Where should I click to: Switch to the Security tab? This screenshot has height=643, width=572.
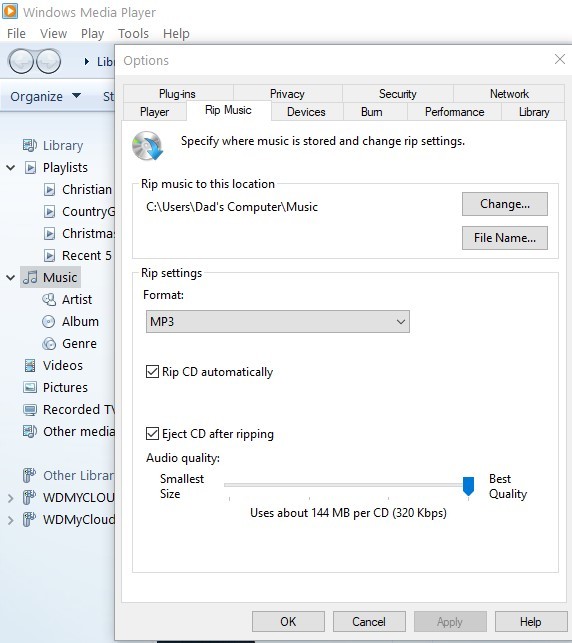tap(398, 93)
